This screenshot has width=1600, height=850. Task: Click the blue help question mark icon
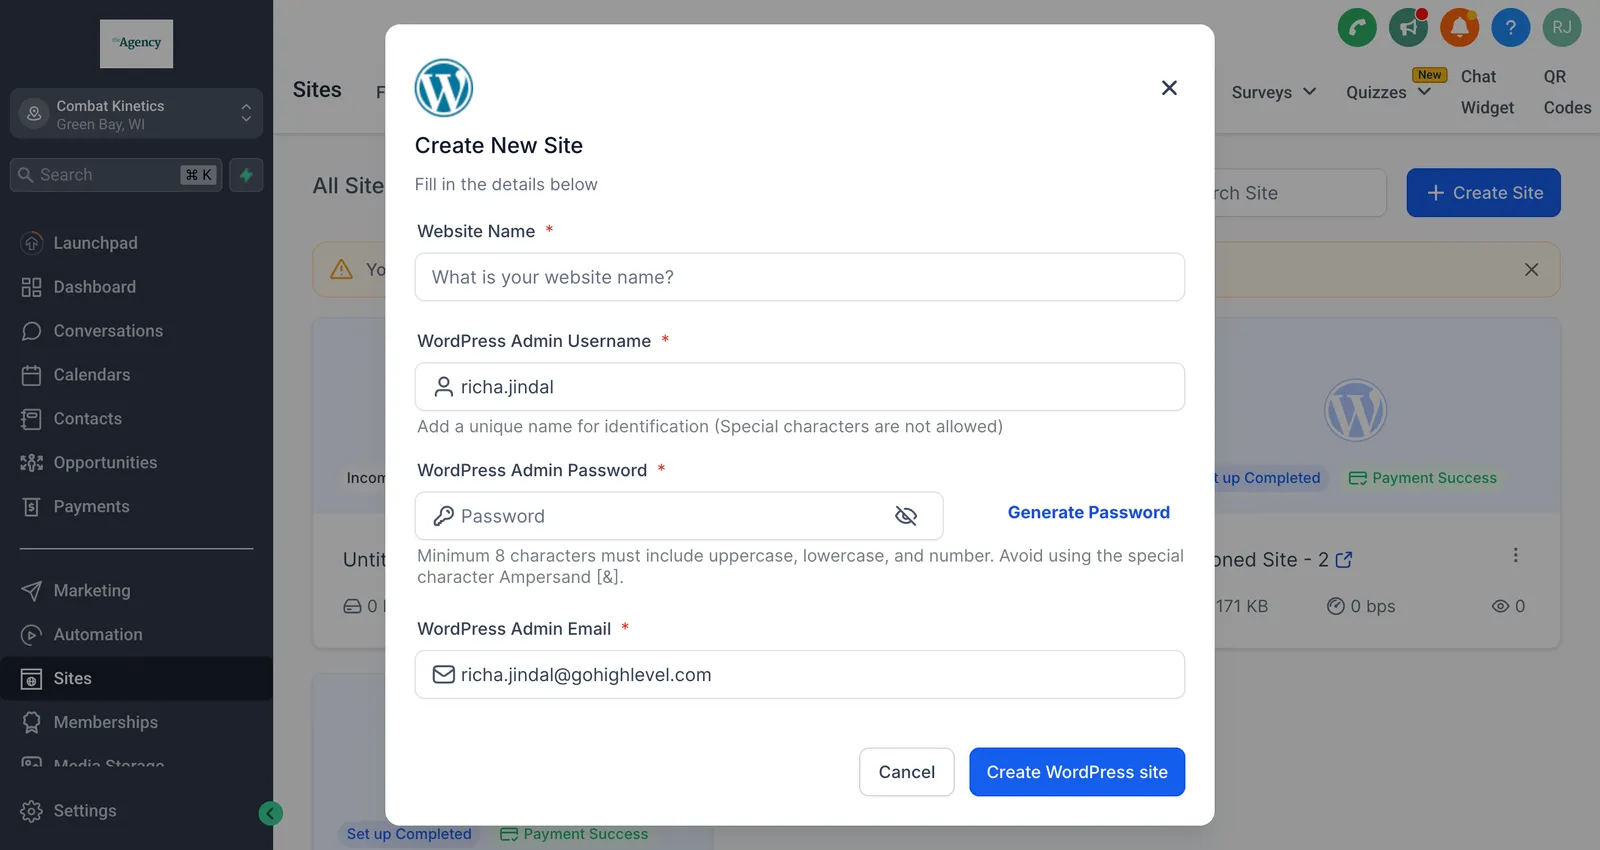tap(1510, 27)
